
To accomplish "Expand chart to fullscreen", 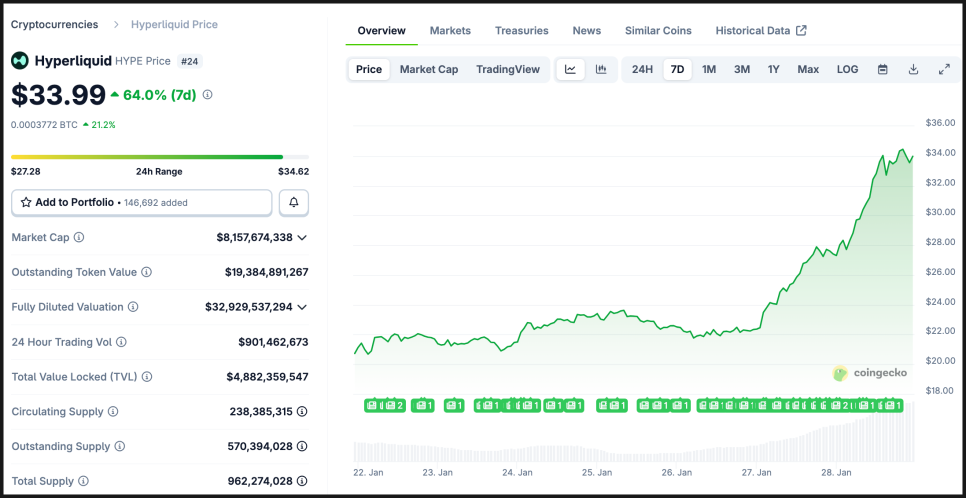I will pyautogui.click(x=944, y=70).
